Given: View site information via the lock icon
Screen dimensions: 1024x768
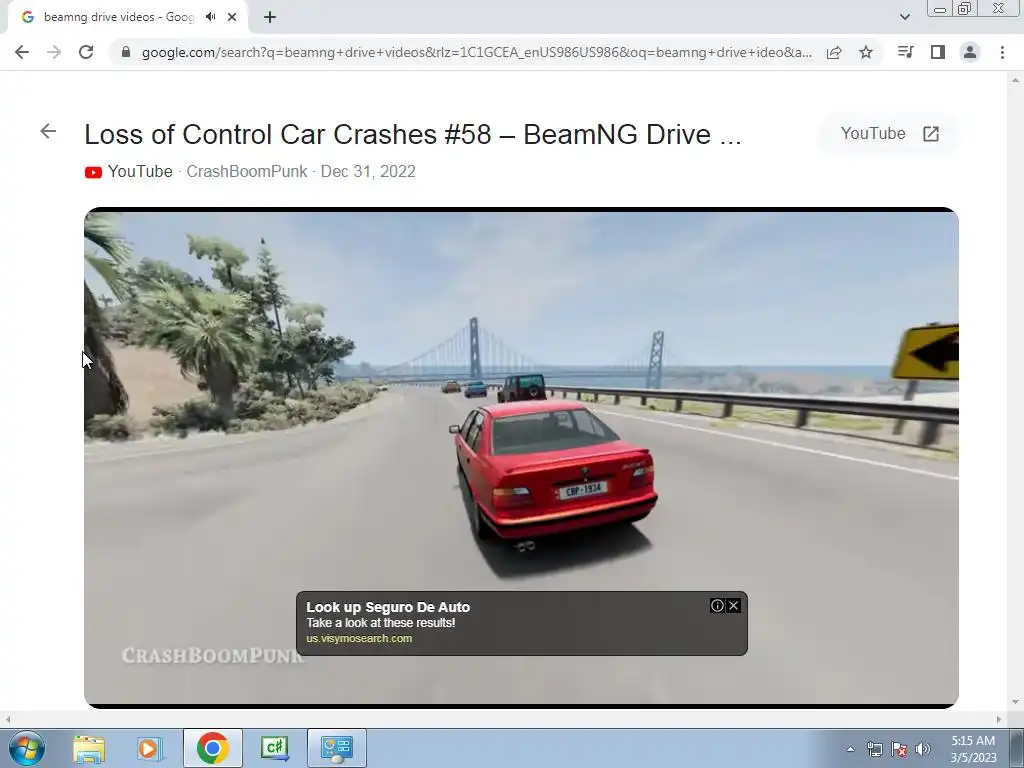Looking at the screenshot, I should (126, 52).
